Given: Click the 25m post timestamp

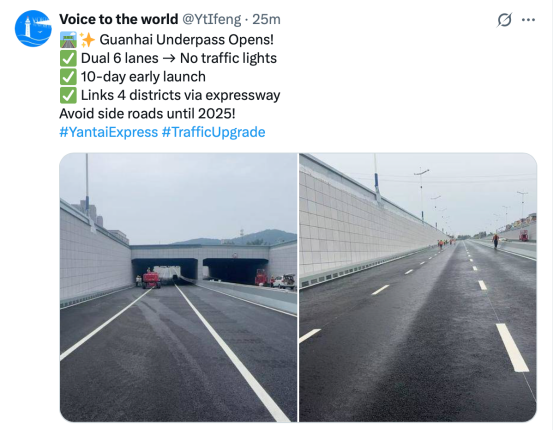Looking at the screenshot, I should 266,19.
